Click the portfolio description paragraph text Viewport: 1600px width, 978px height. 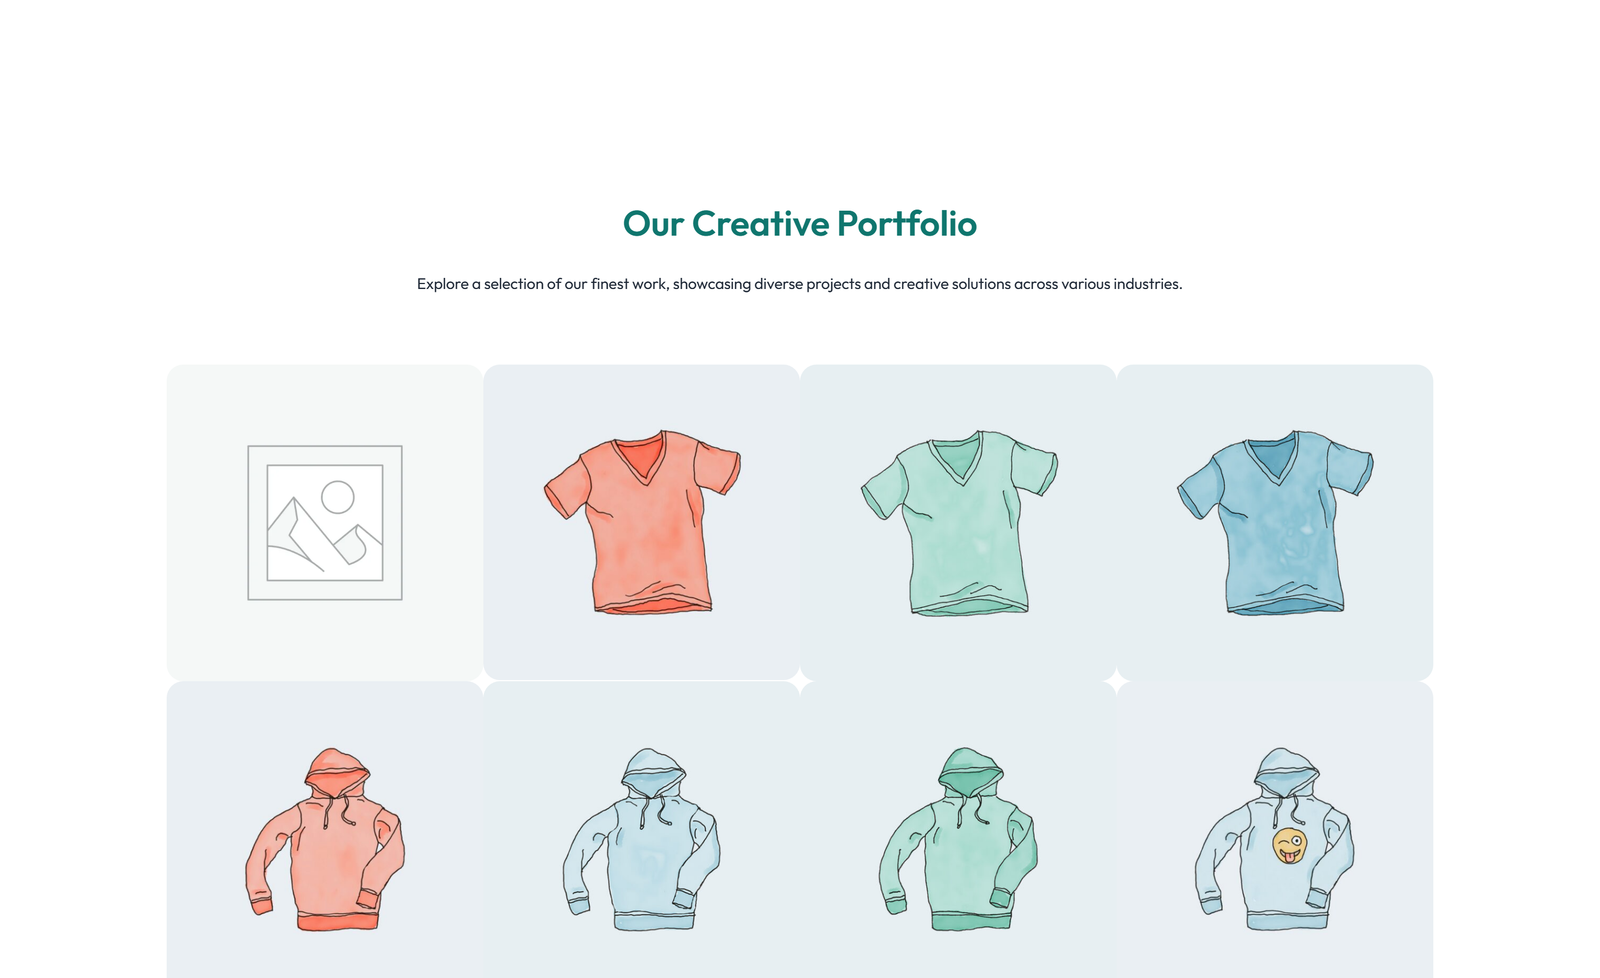[800, 284]
